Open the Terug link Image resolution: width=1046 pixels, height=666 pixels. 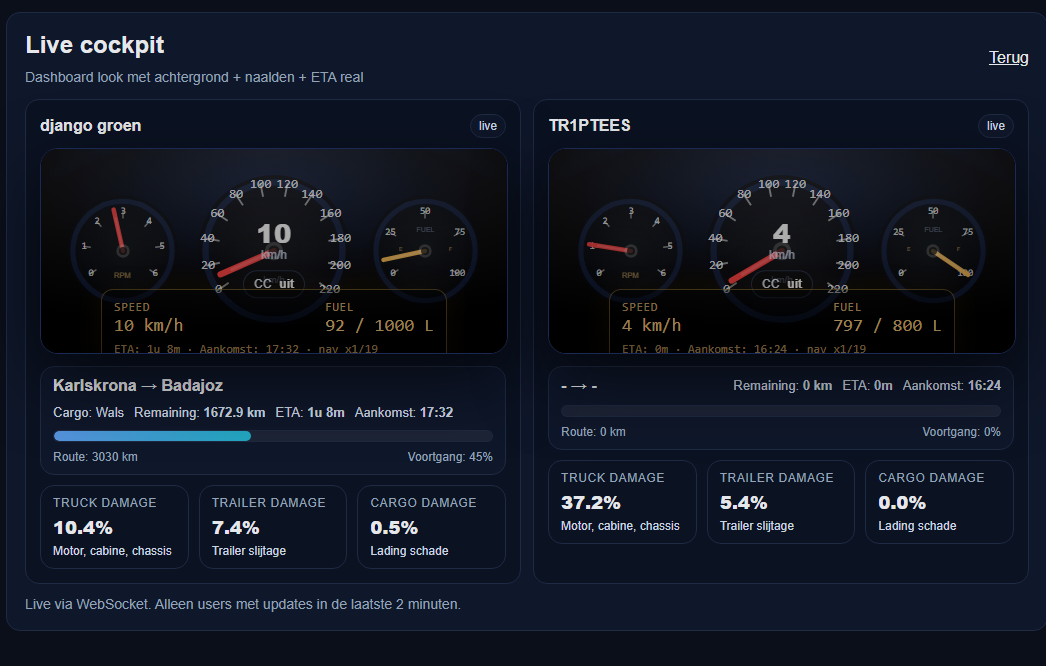(x=1009, y=57)
